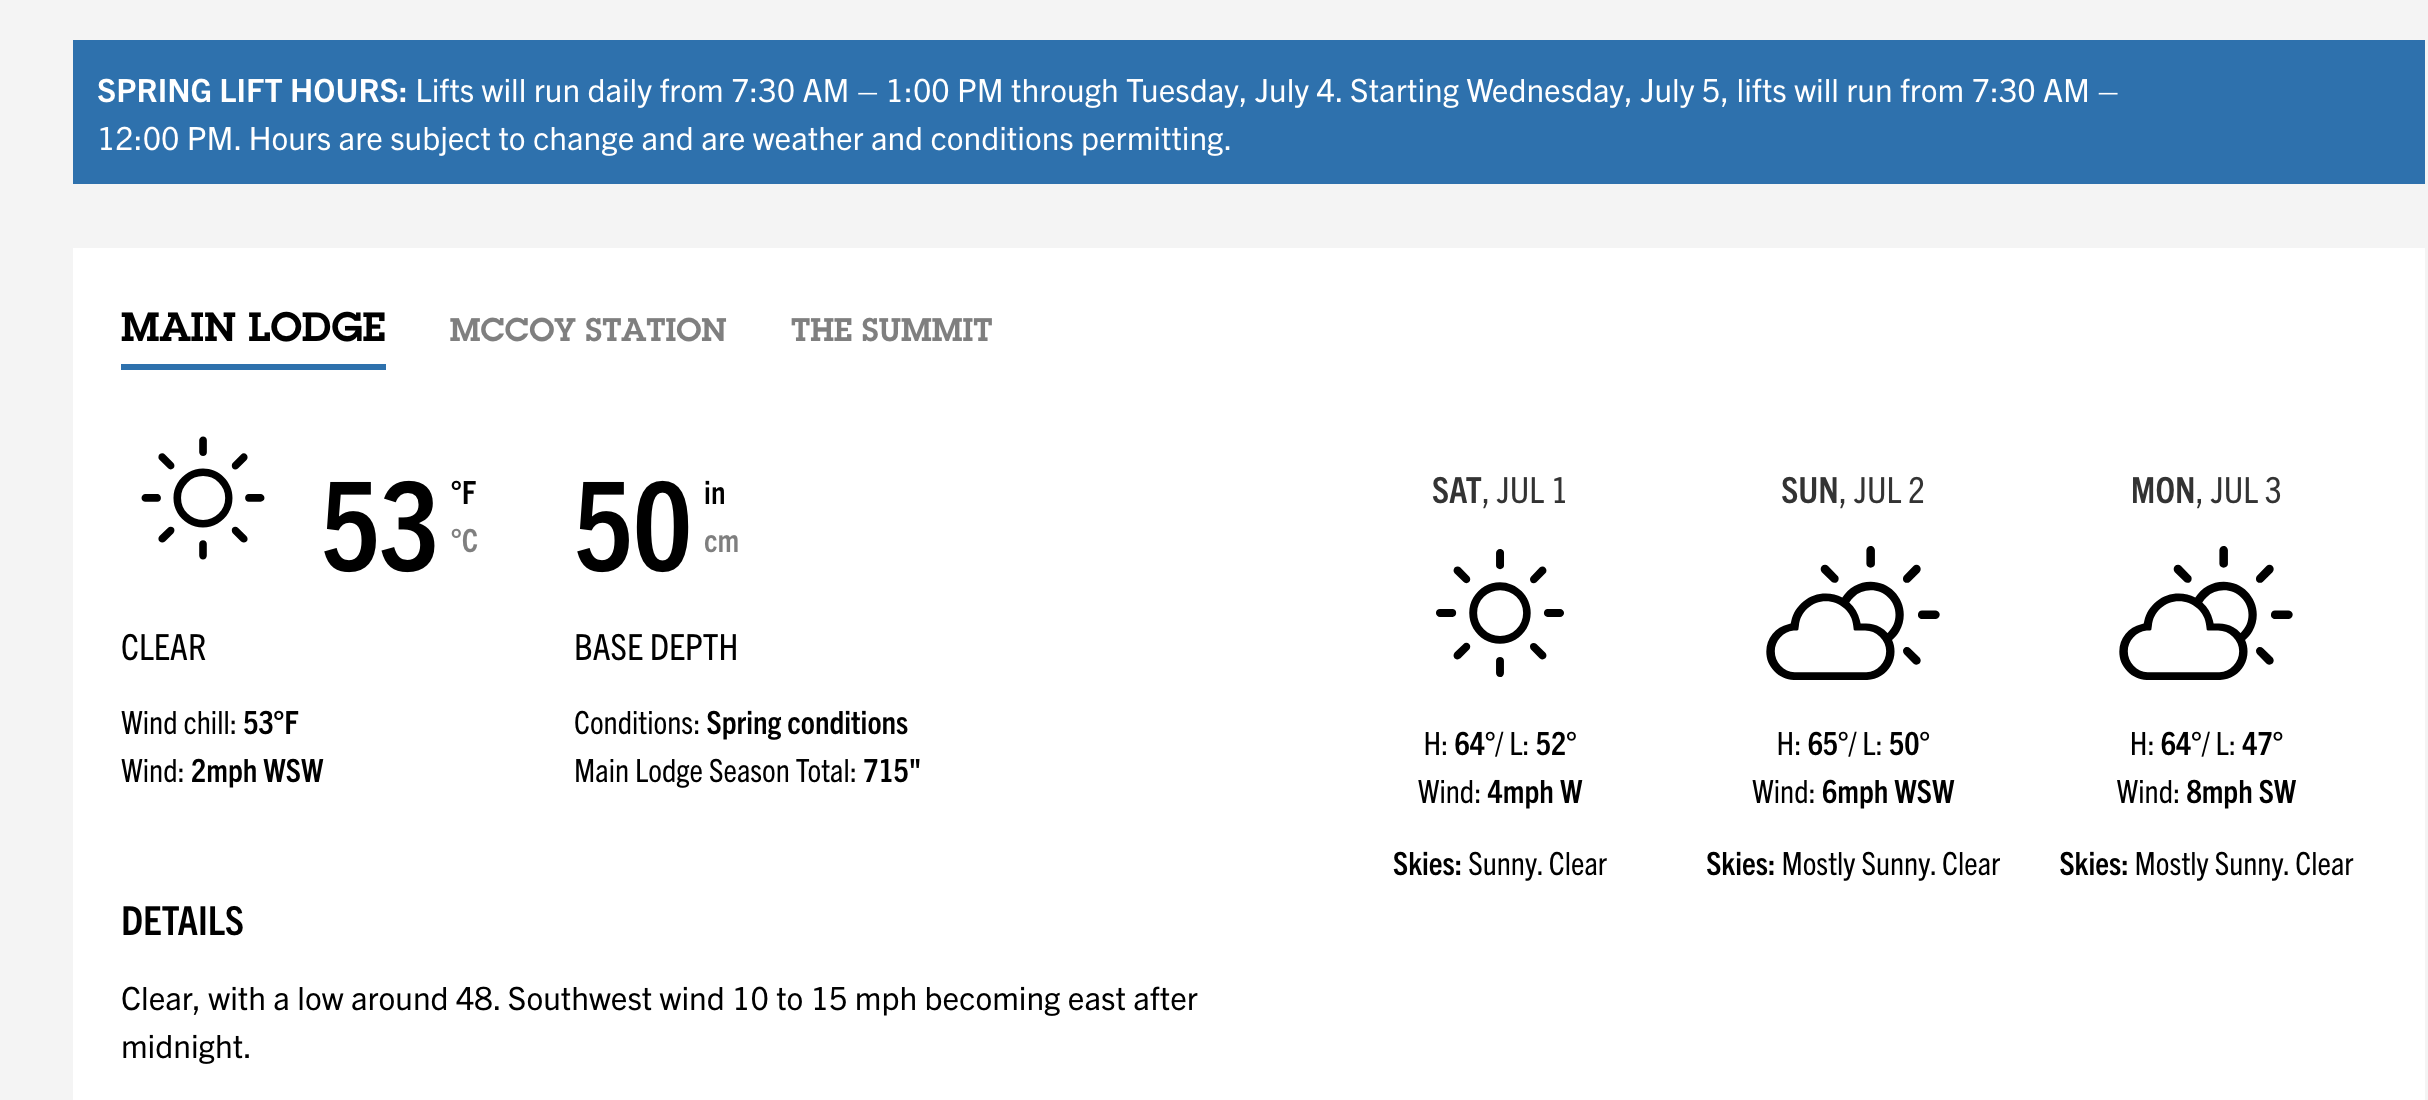The image size is (2428, 1100).
Task: Switch base depth to inches
Action: (x=714, y=493)
